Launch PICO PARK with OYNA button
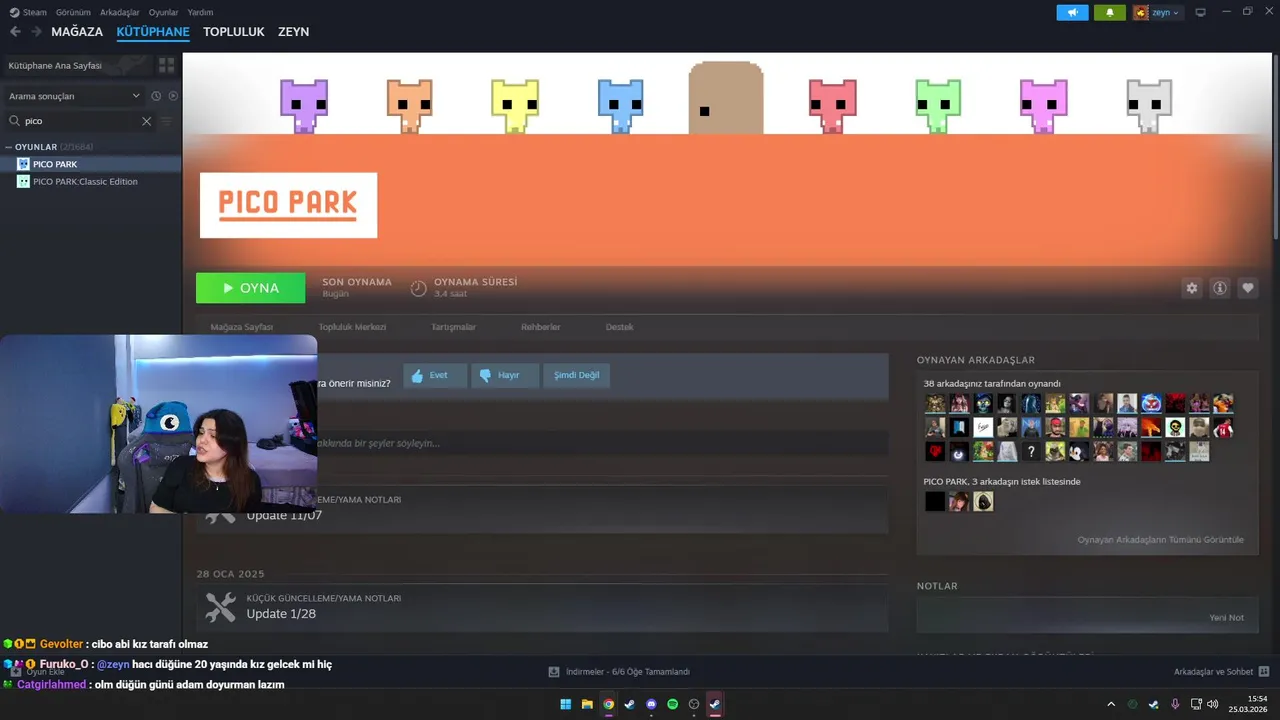Screen dimensions: 1280x720 (251, 288)
